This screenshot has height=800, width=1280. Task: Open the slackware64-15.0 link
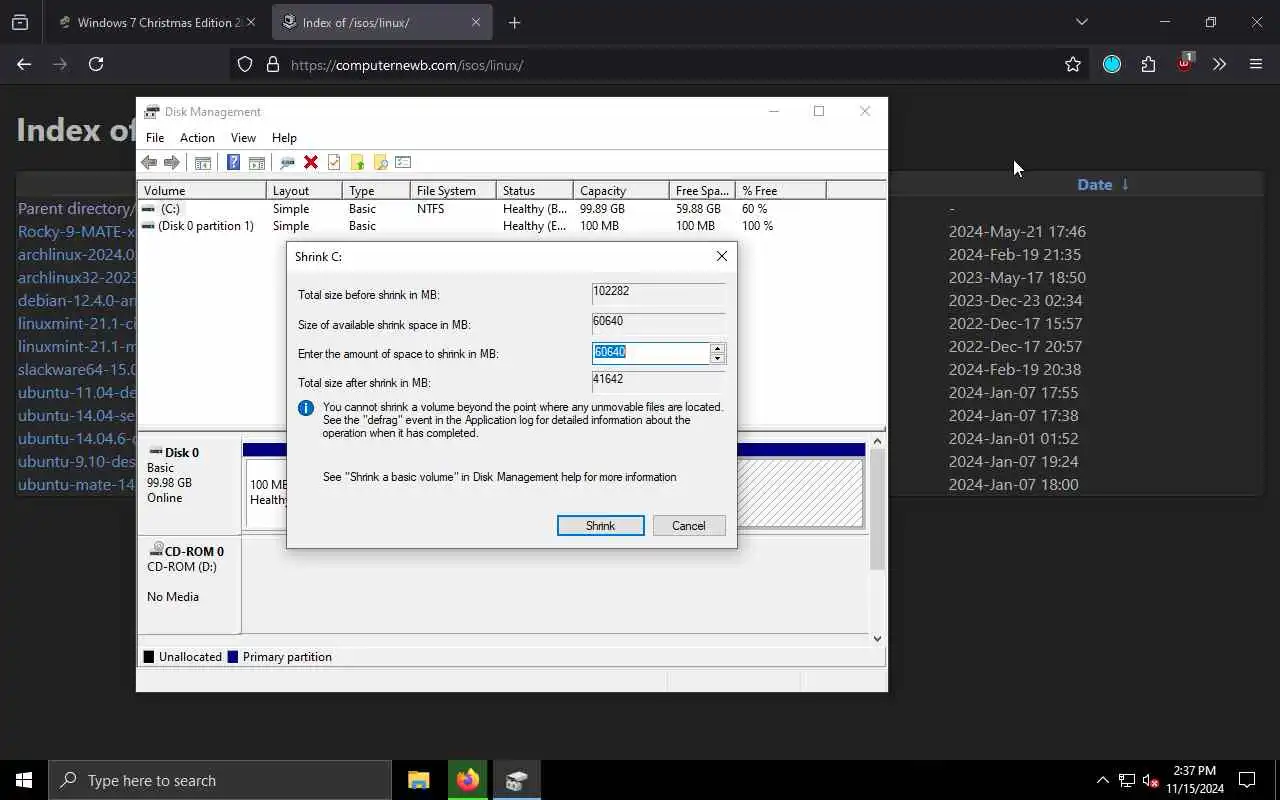(x=76, y=369)
